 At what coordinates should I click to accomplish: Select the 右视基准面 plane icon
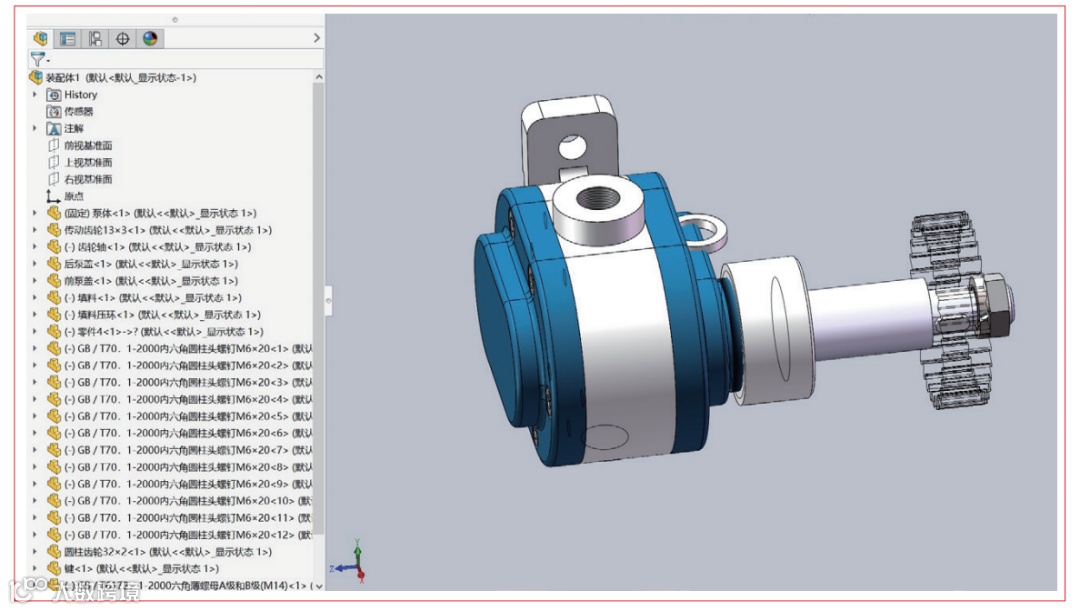[x=54, y=179]
